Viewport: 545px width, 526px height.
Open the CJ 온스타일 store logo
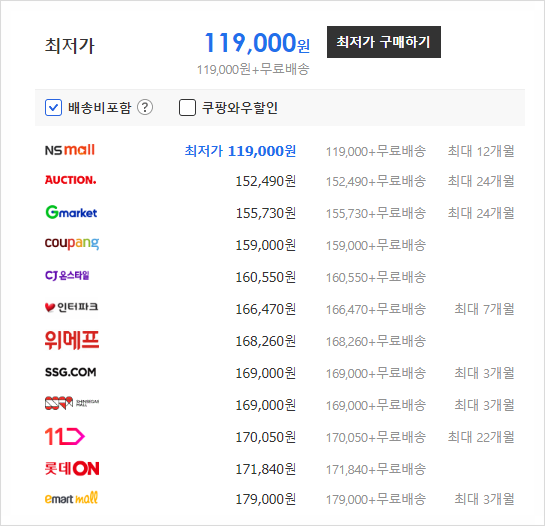[x=67, y=276]
